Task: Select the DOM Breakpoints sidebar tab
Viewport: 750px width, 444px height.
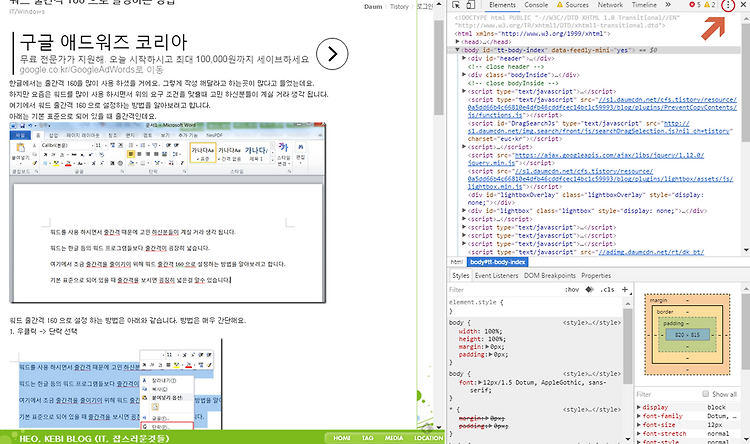Action: (x=550, y=276)
